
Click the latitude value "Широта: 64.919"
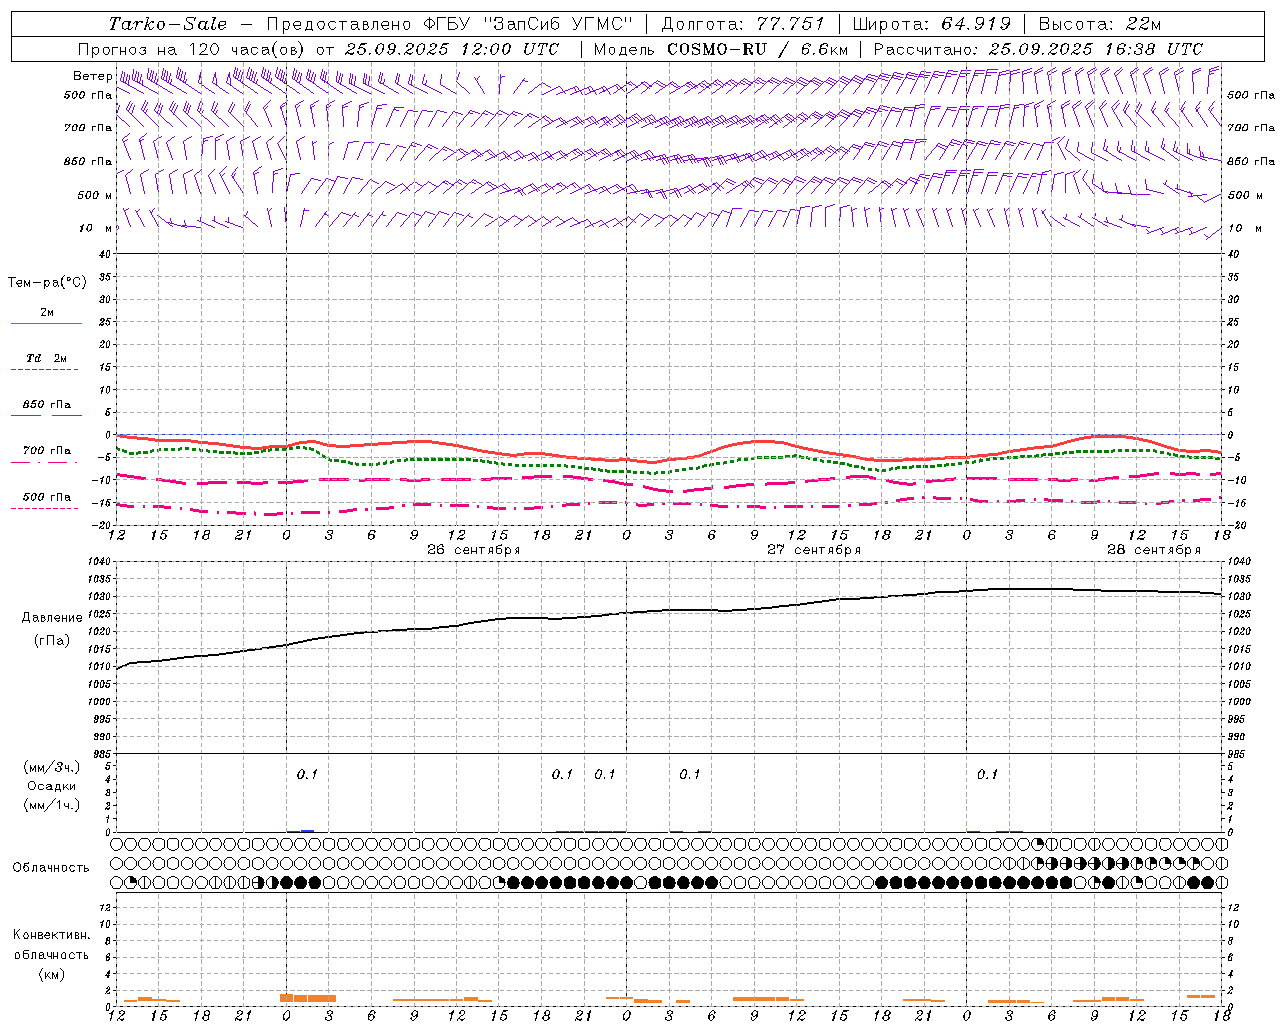(932, 24)
